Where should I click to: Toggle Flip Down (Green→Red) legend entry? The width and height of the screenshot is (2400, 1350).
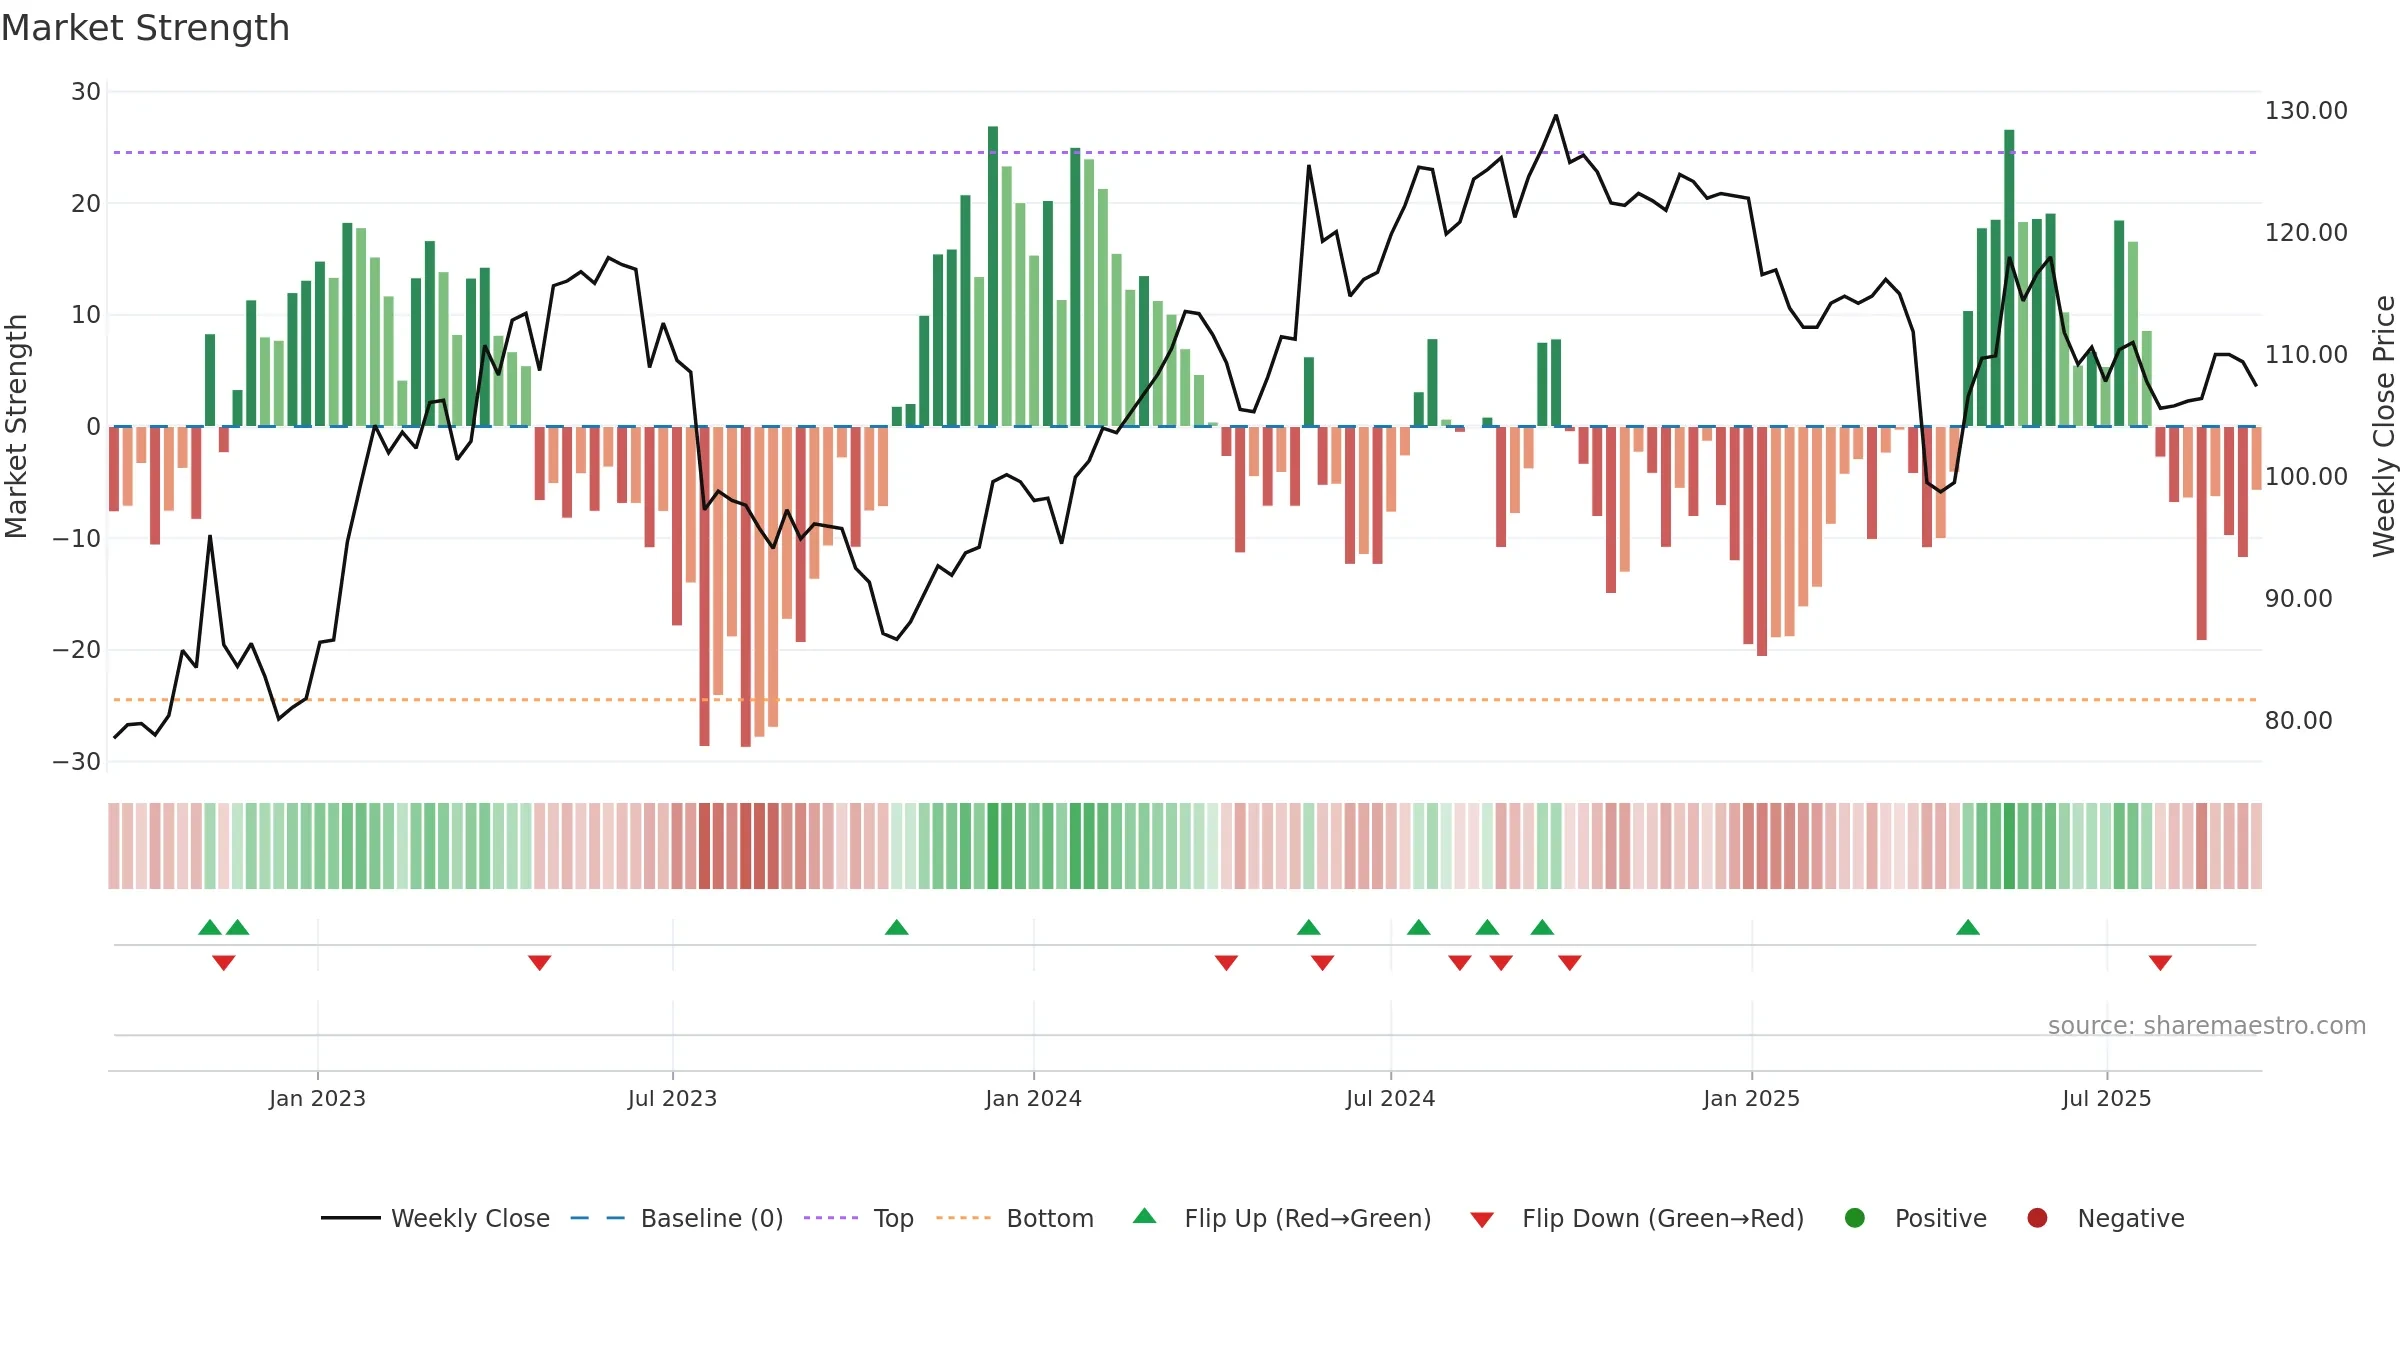coord(1637,1218)
